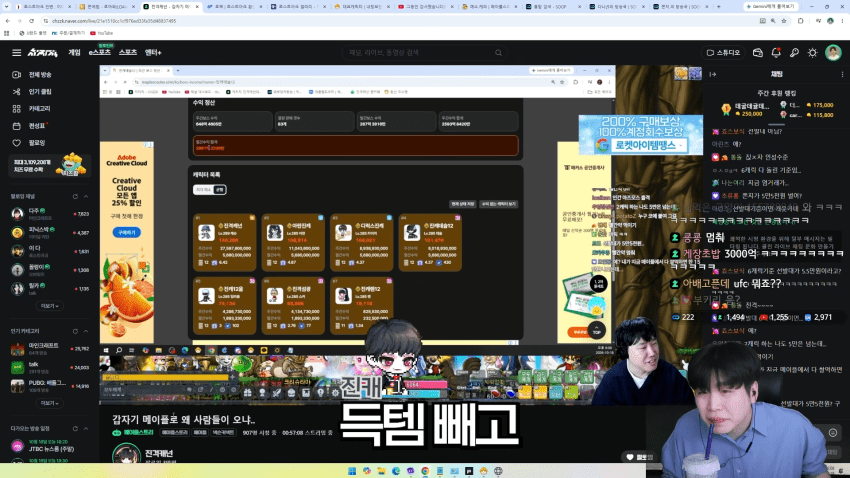Open 마인크래프트 in popular categories

[43, 348]
